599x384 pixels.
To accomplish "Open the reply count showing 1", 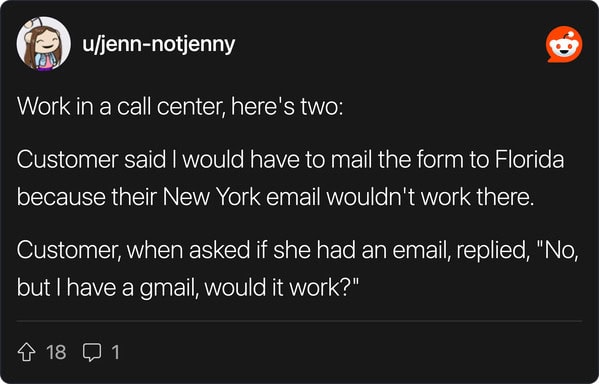I will click(x=116, y=352).
